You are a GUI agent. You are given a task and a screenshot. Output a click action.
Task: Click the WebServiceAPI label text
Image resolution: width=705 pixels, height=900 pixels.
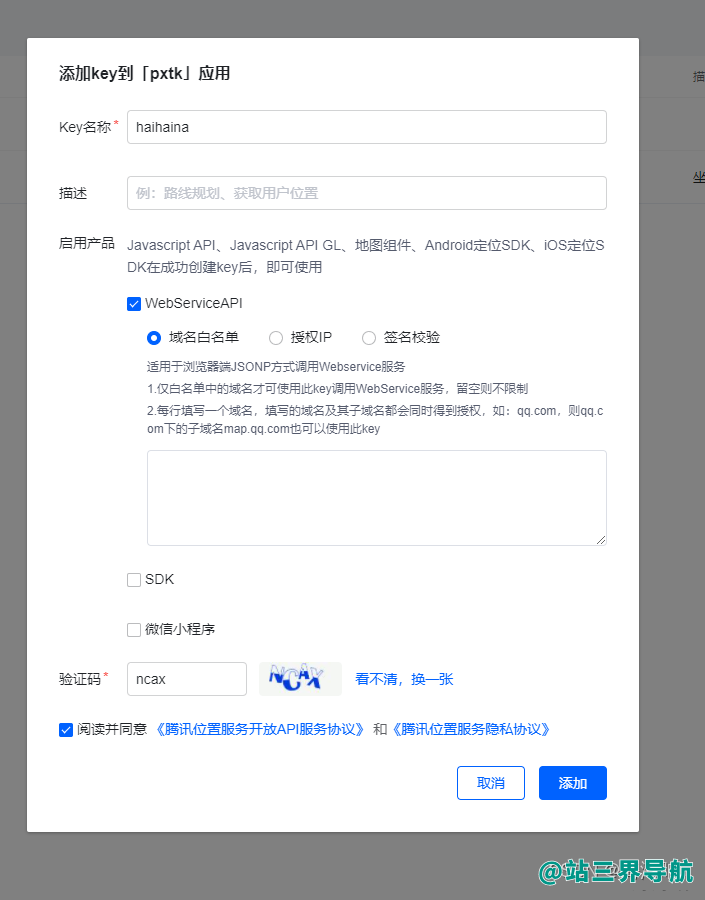click(193, 303)
